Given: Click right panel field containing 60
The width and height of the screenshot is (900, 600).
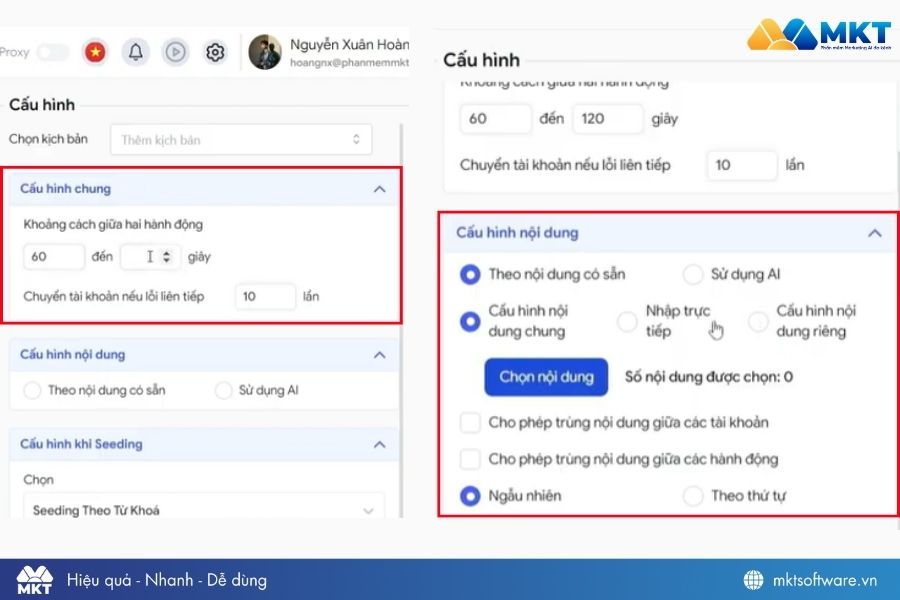Looking at the screenshot, I should point(496,119).
